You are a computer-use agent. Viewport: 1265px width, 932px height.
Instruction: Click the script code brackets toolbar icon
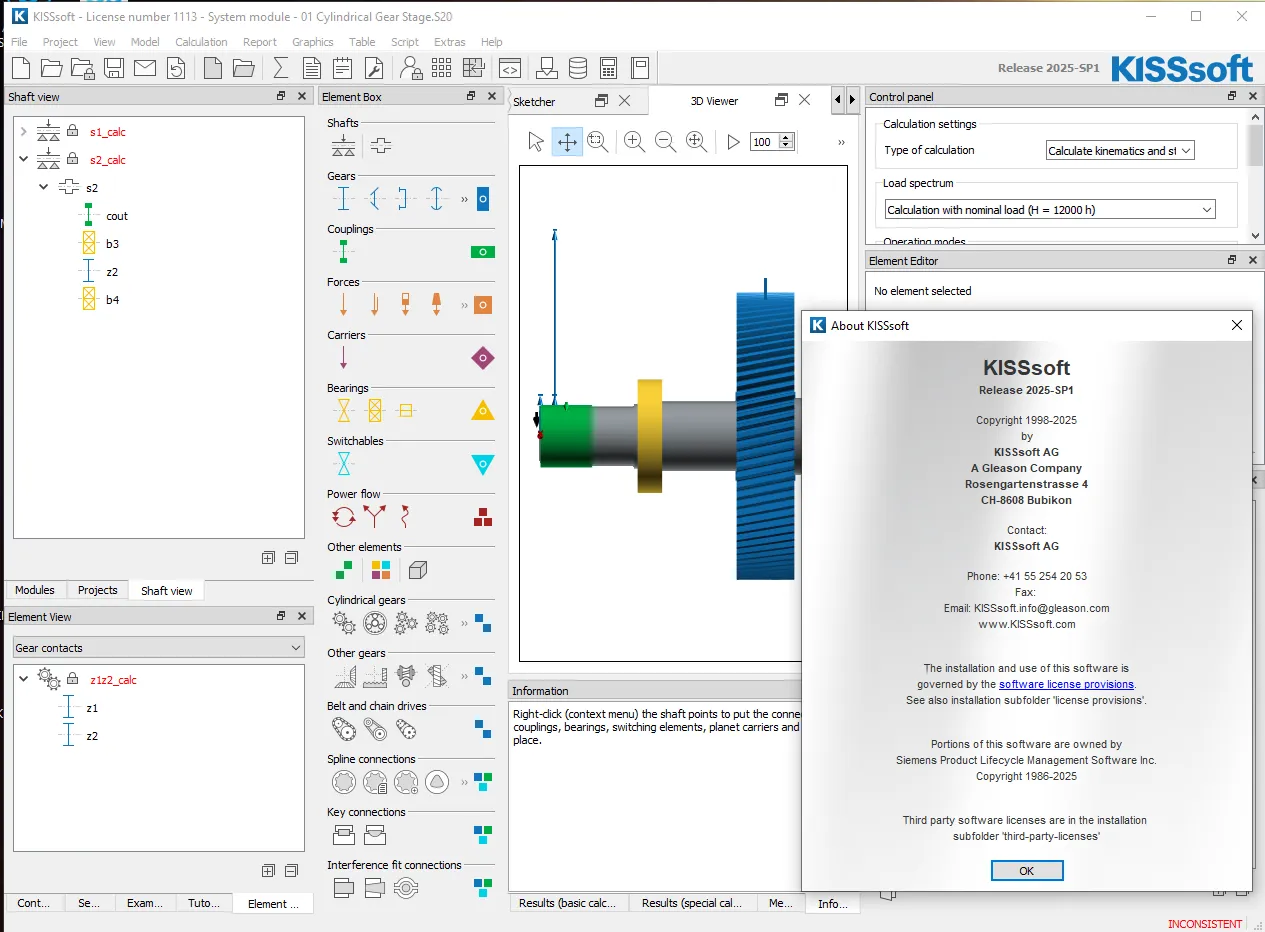coord(509,68)
